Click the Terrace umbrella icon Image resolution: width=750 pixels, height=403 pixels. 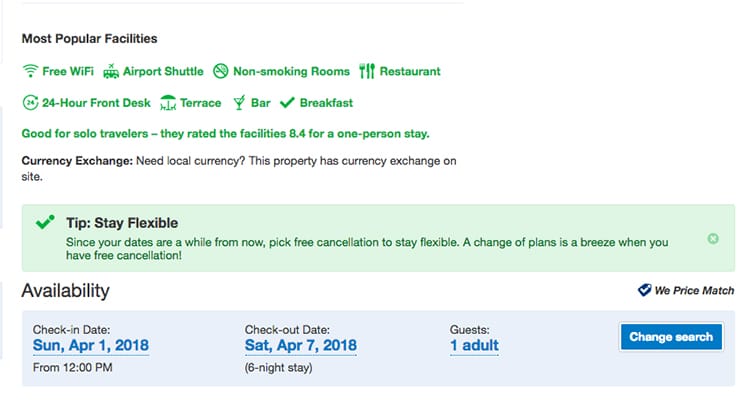(x=168, y=102)
